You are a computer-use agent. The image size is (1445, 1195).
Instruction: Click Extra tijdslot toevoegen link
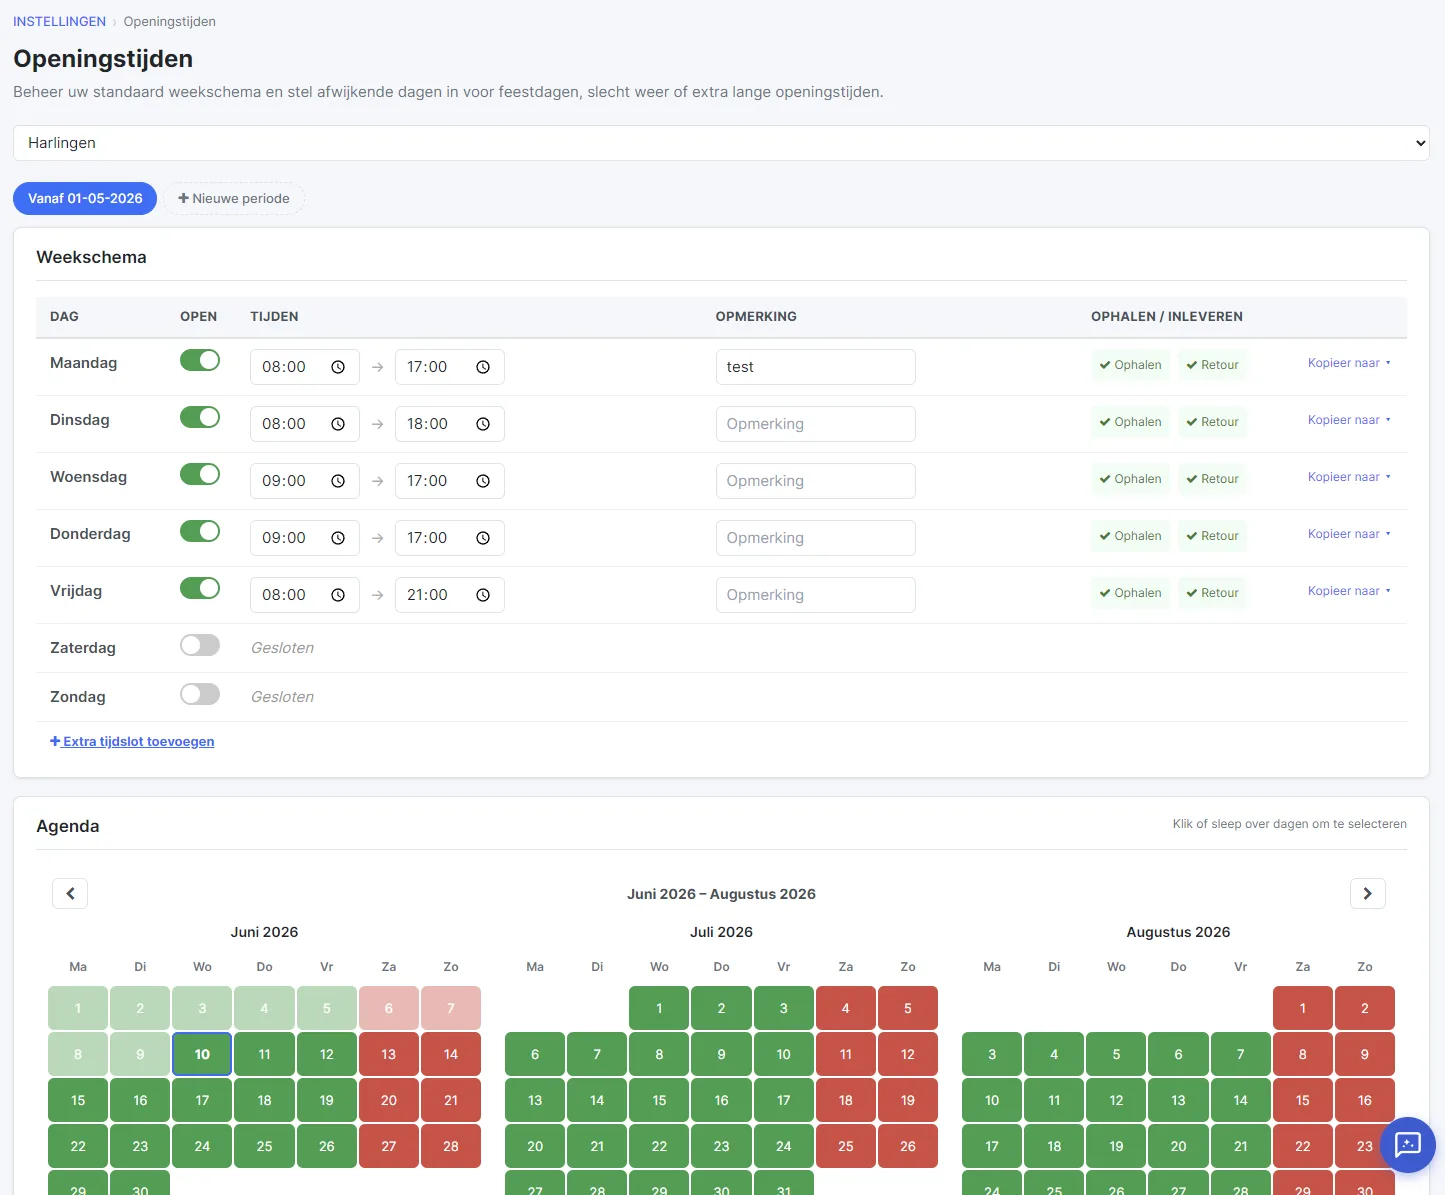pos(132,741)
